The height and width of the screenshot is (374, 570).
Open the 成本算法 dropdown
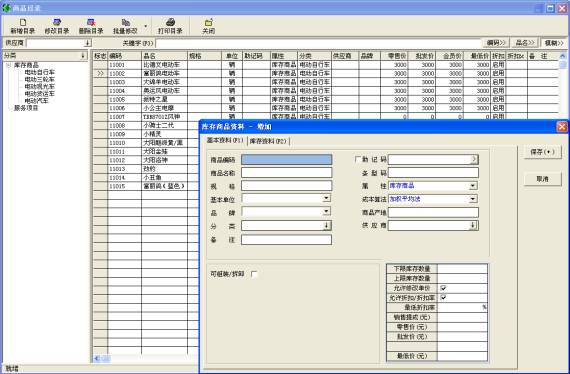[x=473, y=199]
